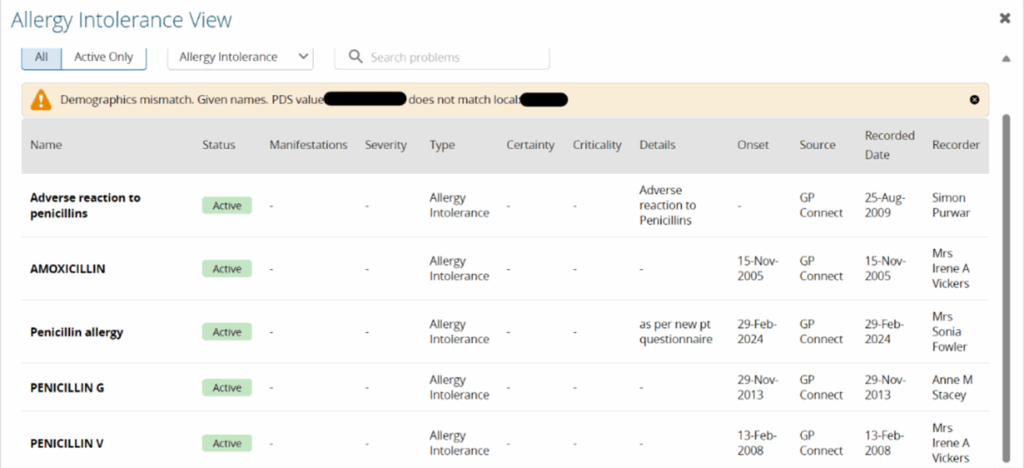Click the recorded date 29-Feb-2024
Screen dimensions: 1024x468
point(885,332)
